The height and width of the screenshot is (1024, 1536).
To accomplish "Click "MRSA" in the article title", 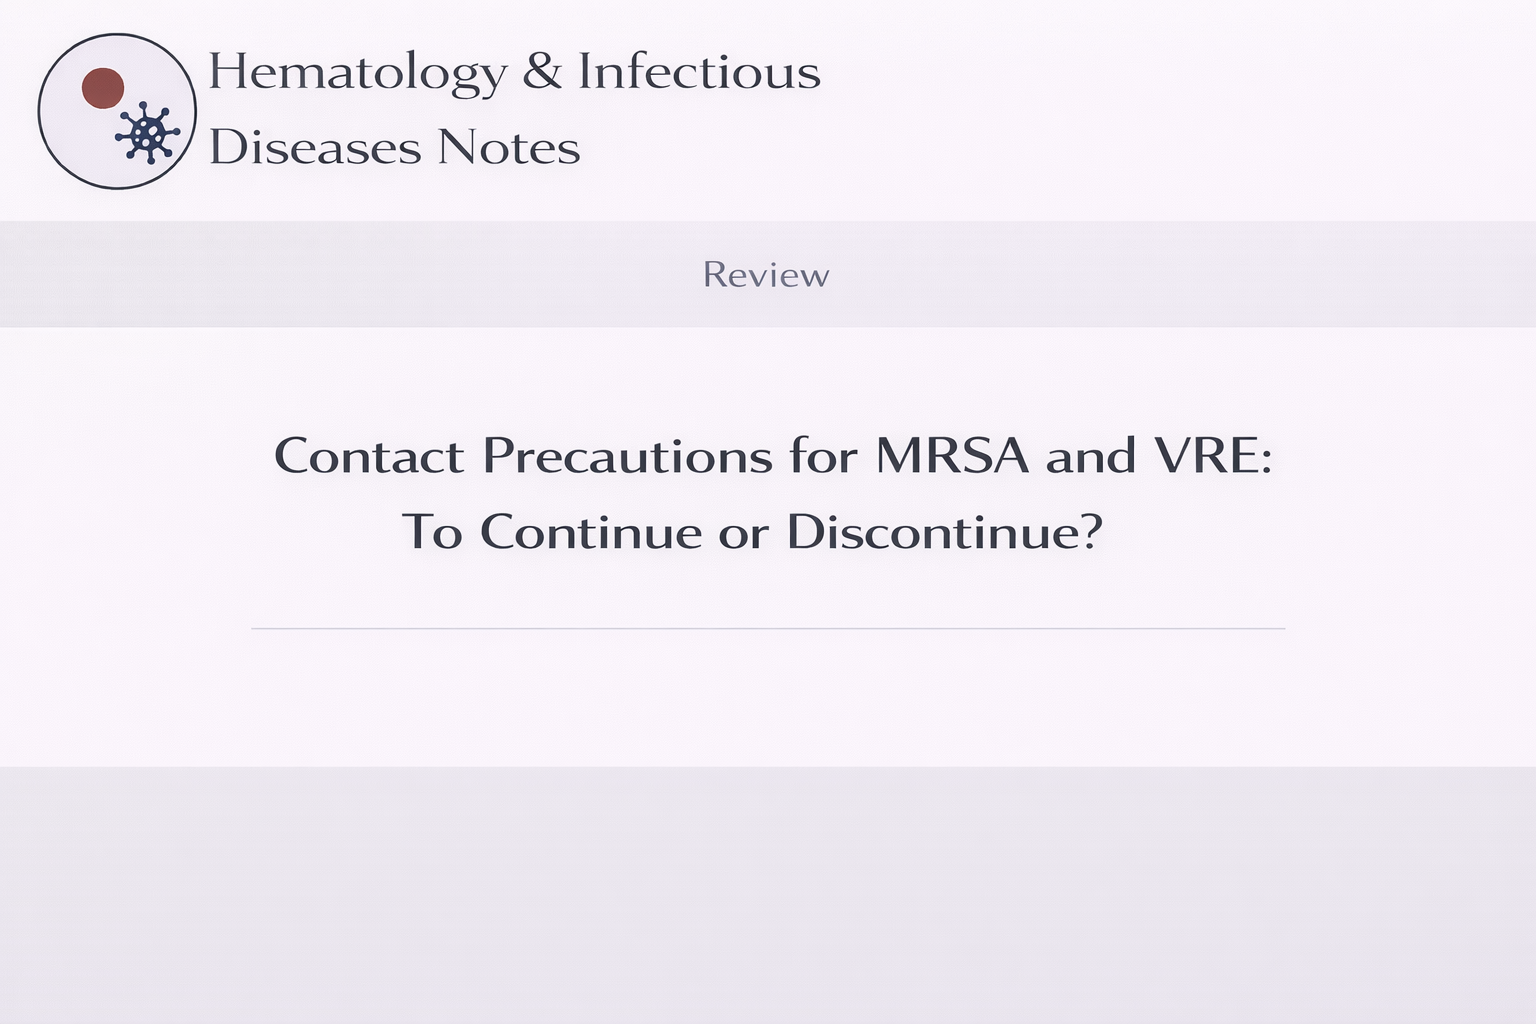I will (951, 456).
